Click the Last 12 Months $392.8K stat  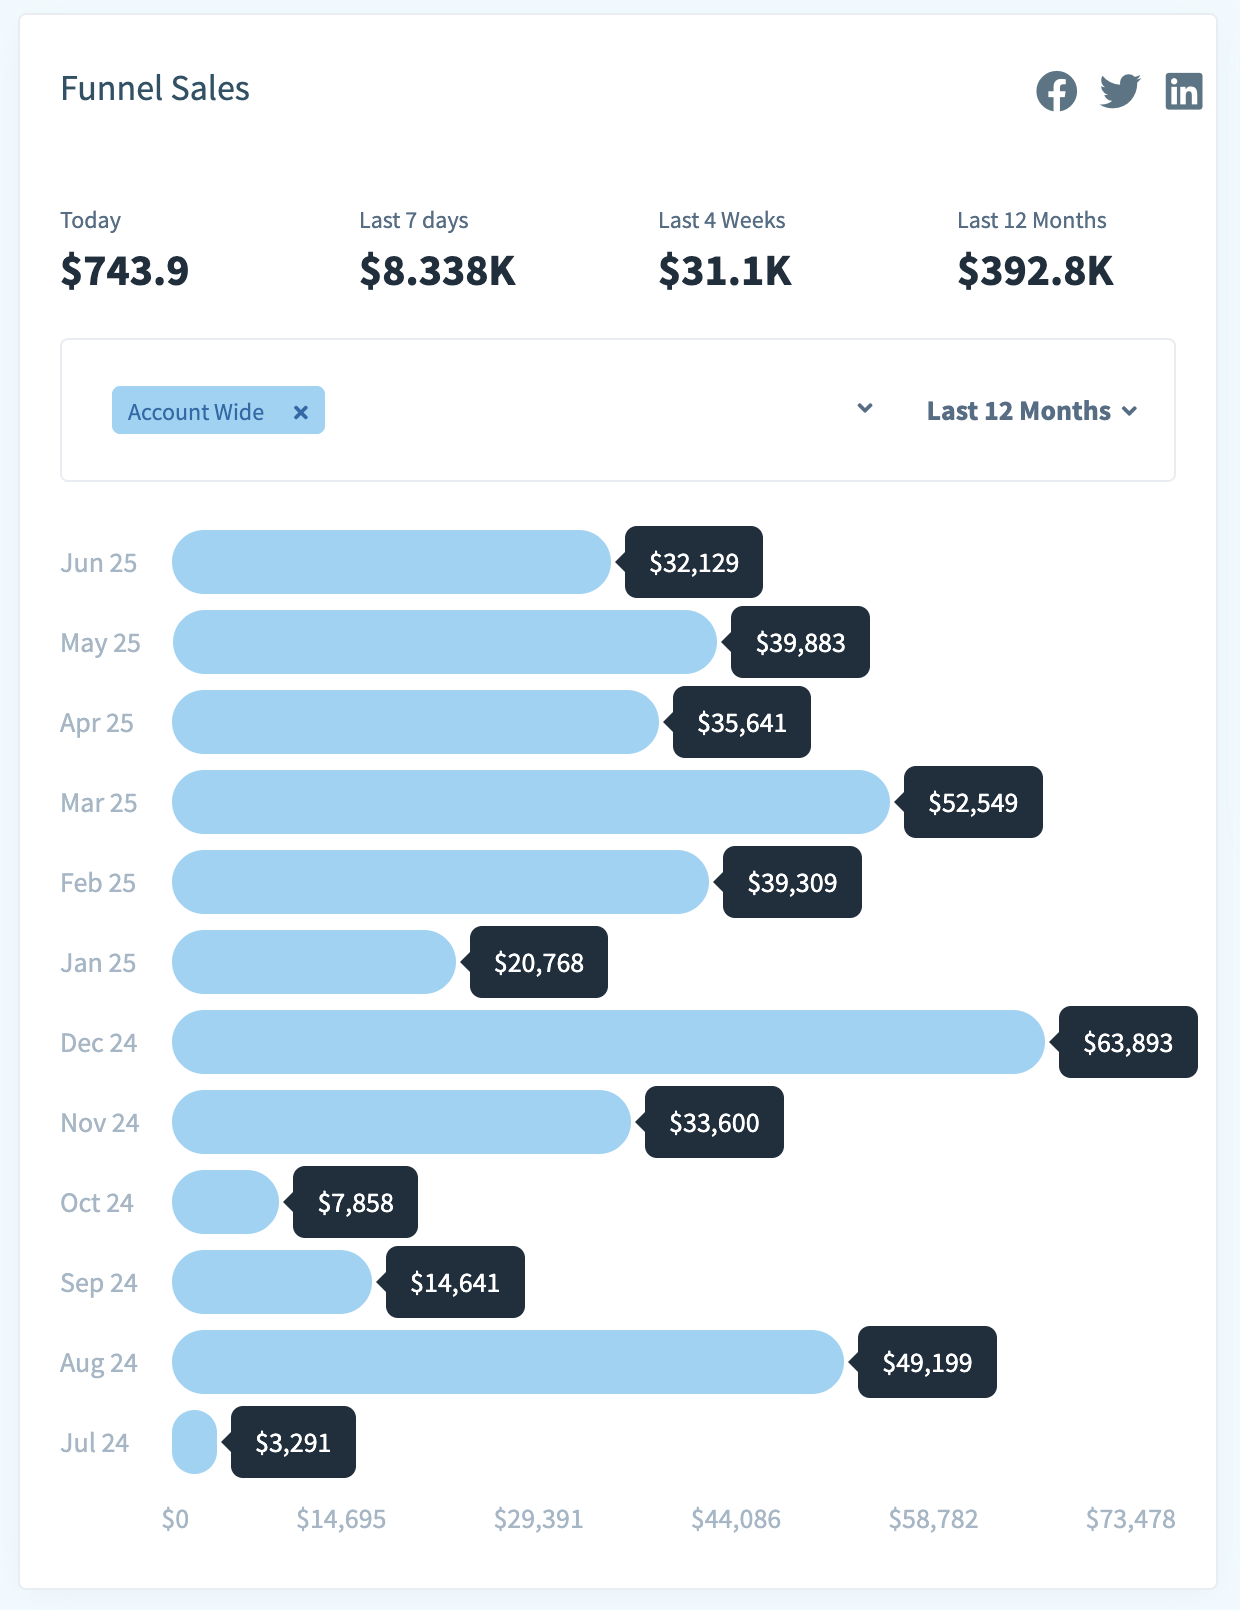click(1035, 271)
